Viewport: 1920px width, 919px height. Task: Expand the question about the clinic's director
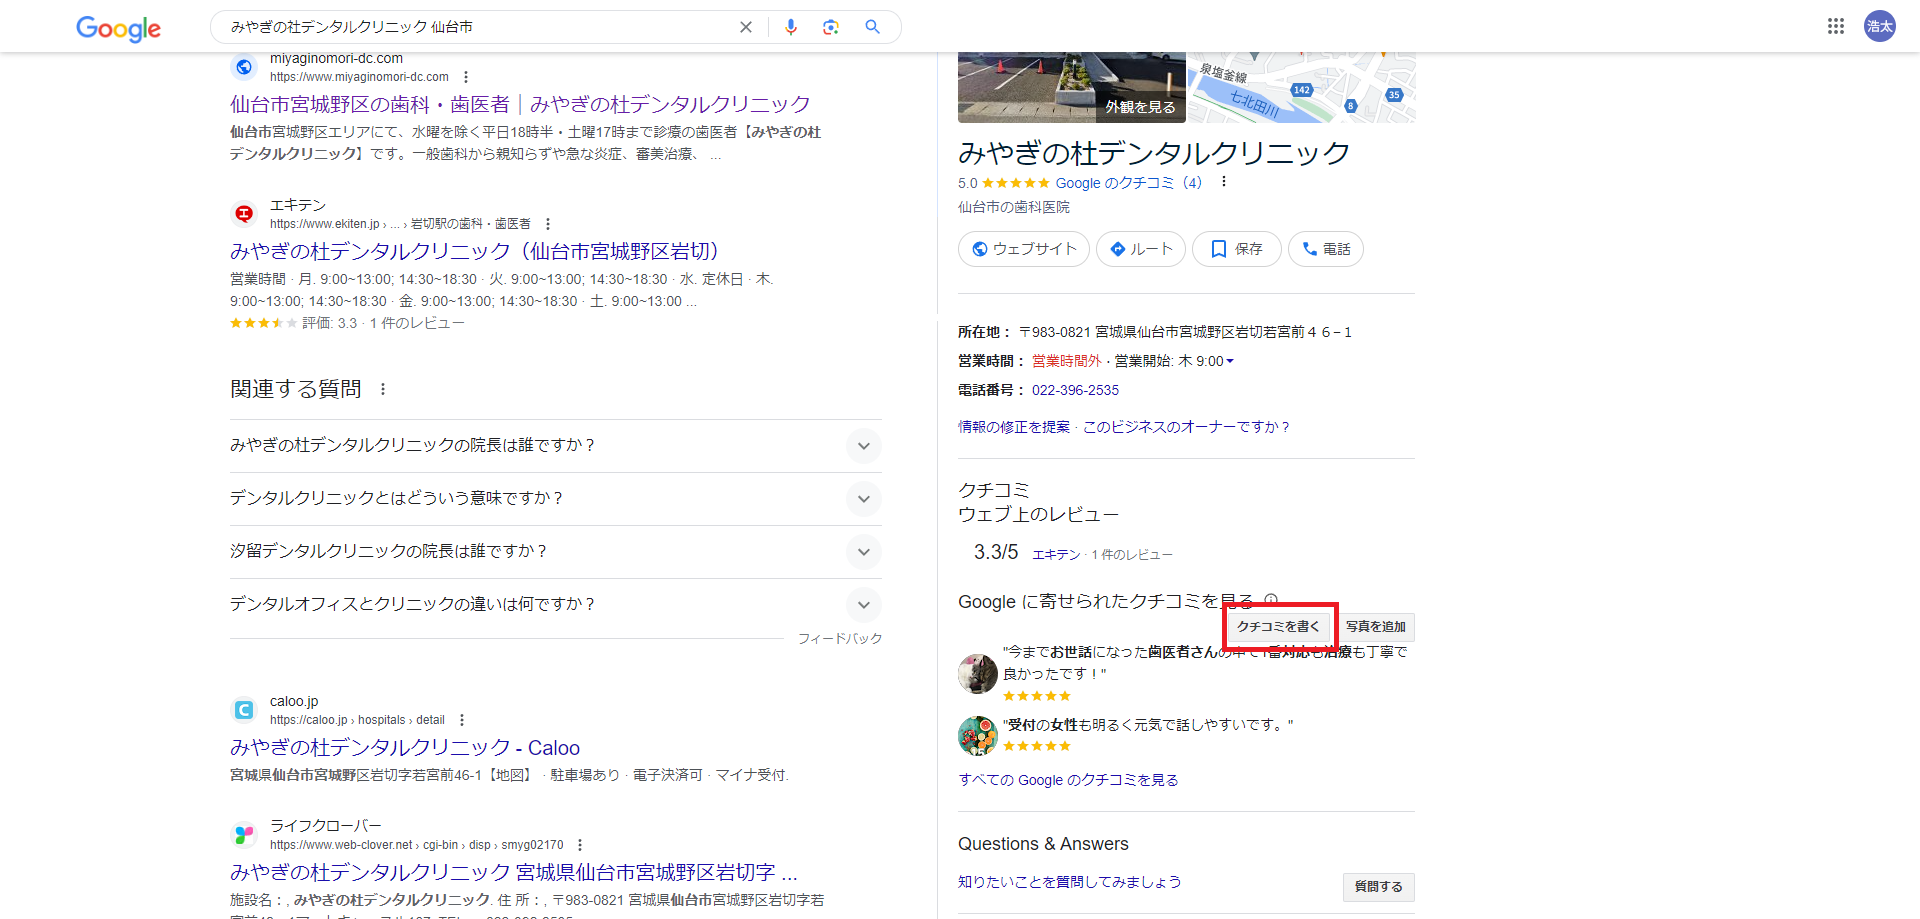point(863,446)
